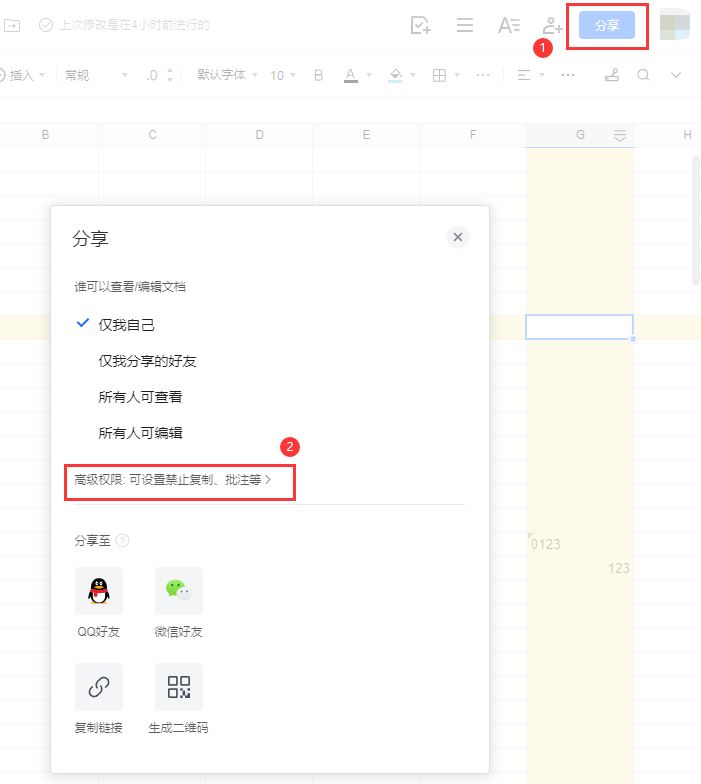Click the .0 decimal places control
The height and width of the screenshot is (784, 701).
152,76
